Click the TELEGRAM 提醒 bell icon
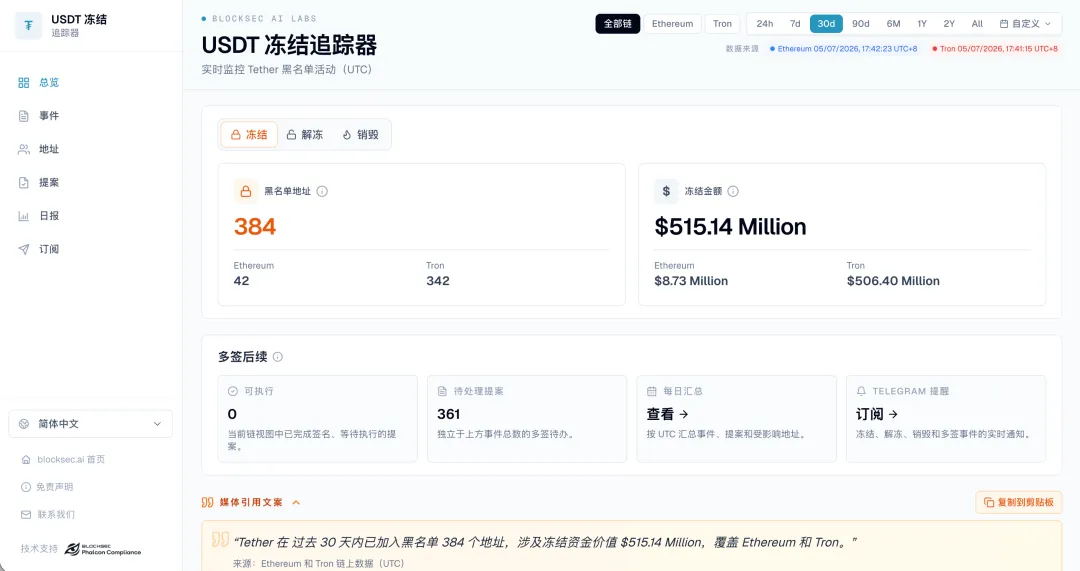1080x571 pixels. tap(861, 391)
